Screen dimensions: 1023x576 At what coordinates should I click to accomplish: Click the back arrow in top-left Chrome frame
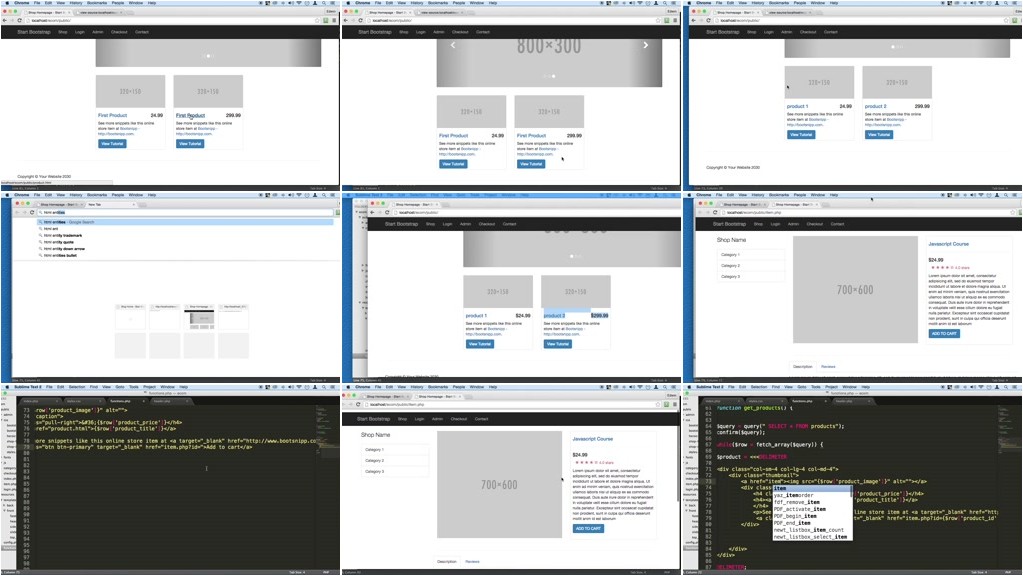point(5,20)
